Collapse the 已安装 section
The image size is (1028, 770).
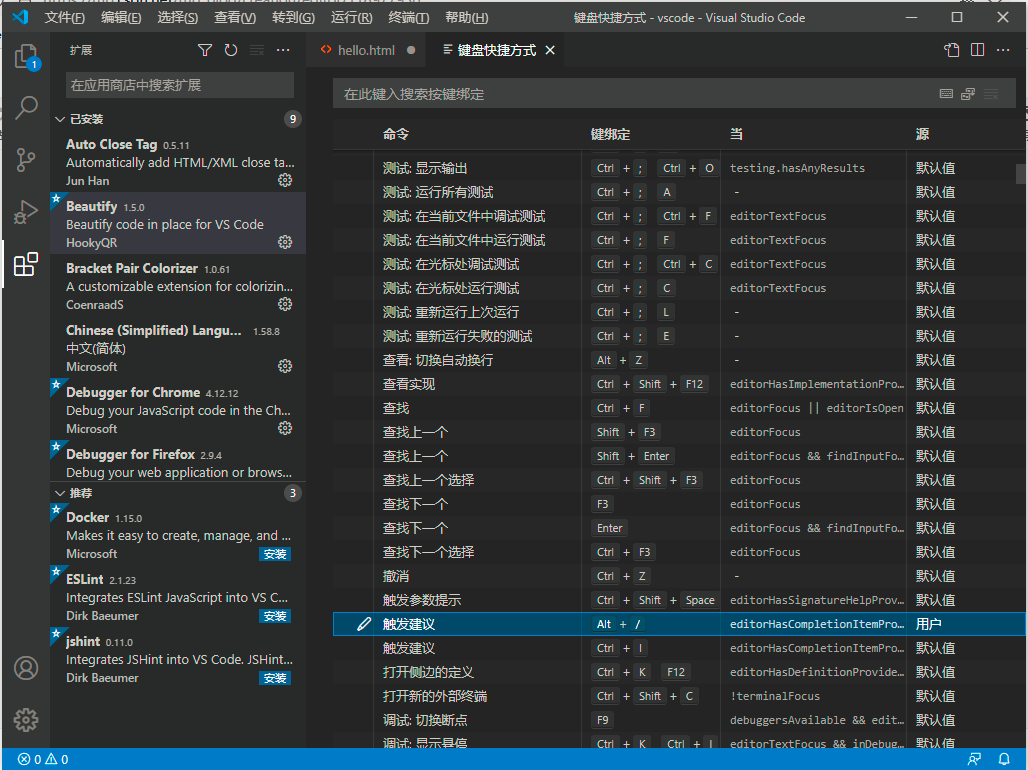pos(60,119)
